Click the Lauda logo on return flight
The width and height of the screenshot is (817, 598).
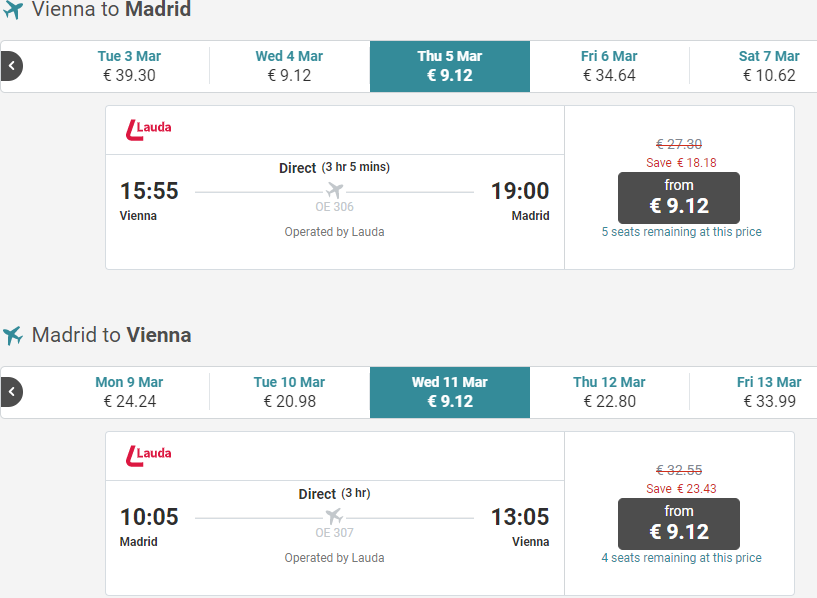coord(149,456)
